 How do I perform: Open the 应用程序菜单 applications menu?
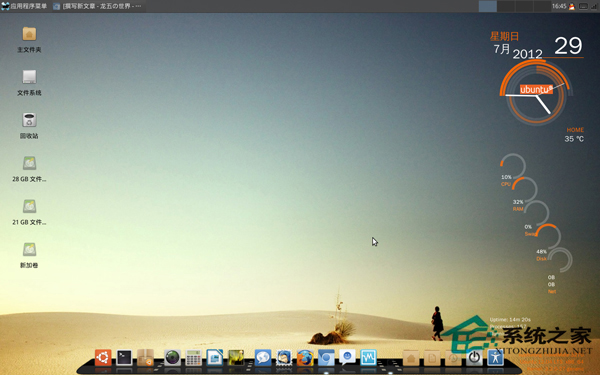[24, 6]
